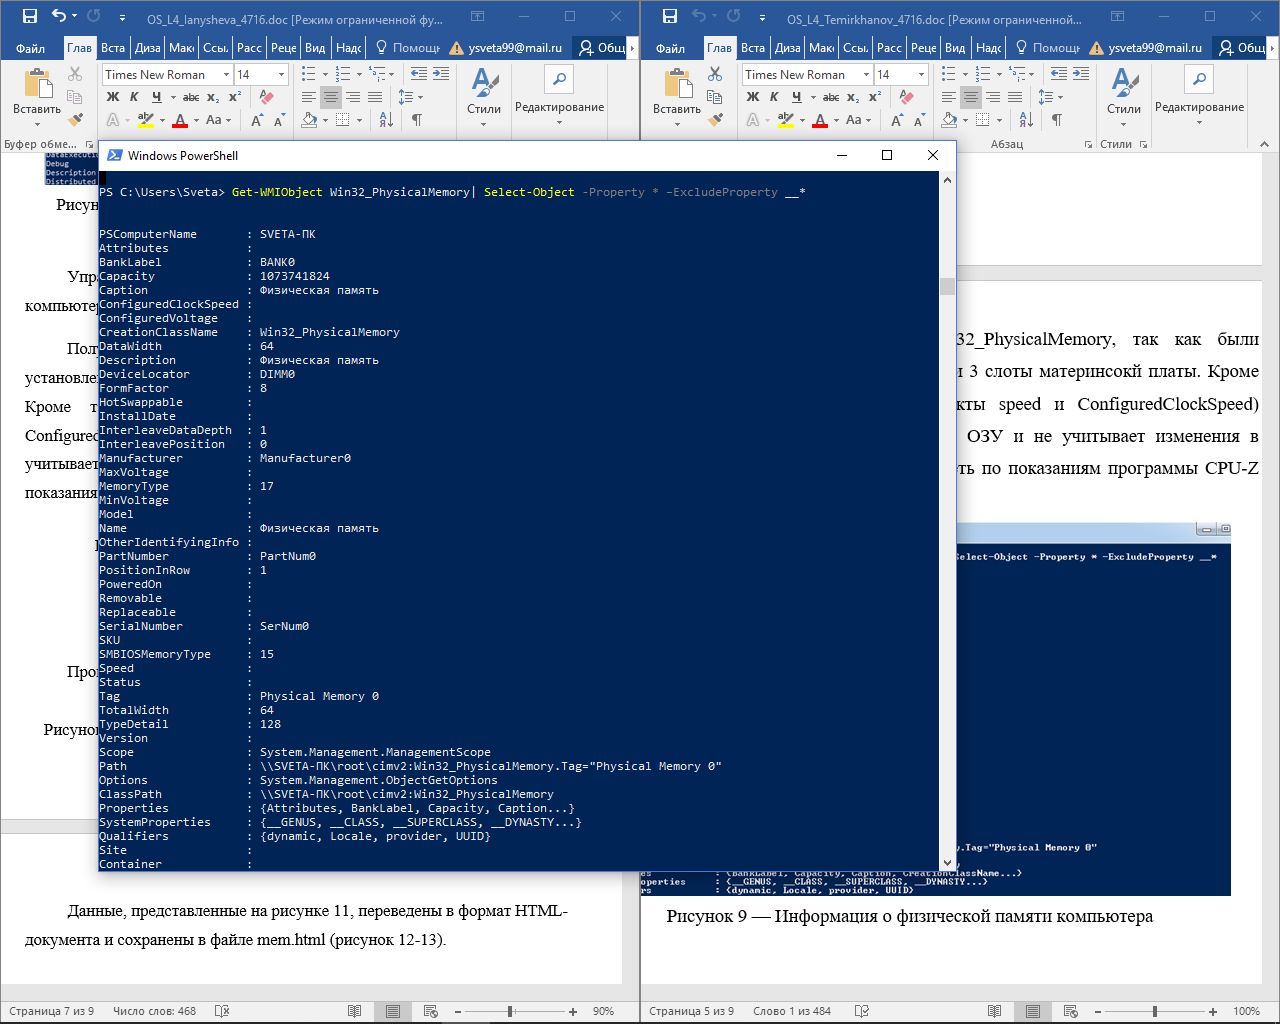Open Find search icon in left Word window
The width and height of the screenshot is (1280, 1024).
tap(559, 79)
